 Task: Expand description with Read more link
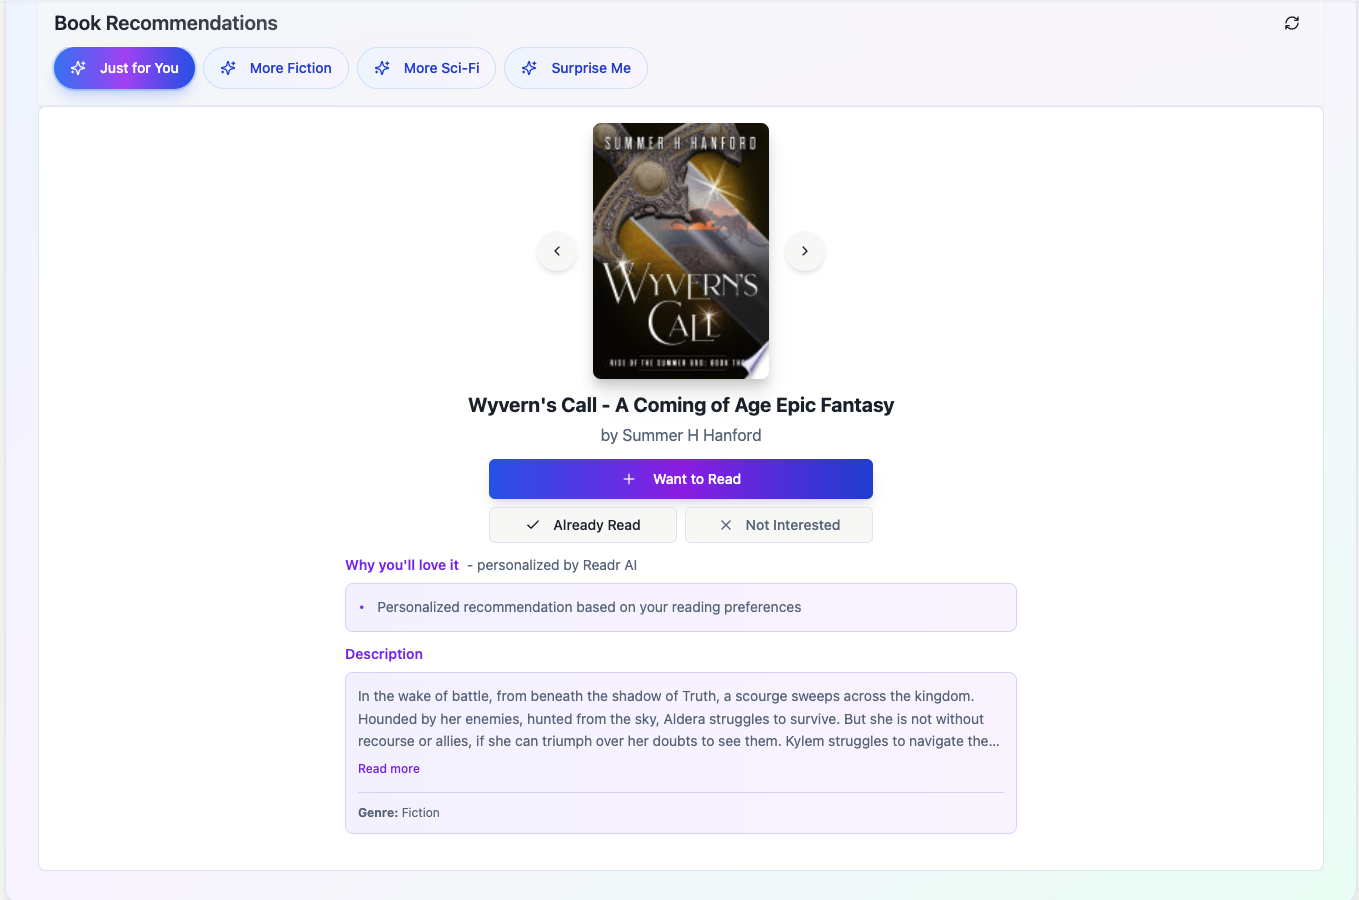click(x=389, y=769)
